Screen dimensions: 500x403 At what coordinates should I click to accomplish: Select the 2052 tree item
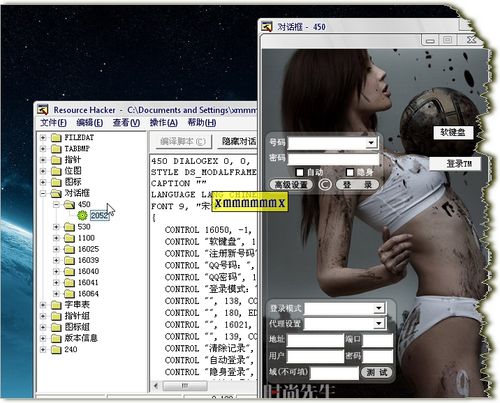(99, 216)
